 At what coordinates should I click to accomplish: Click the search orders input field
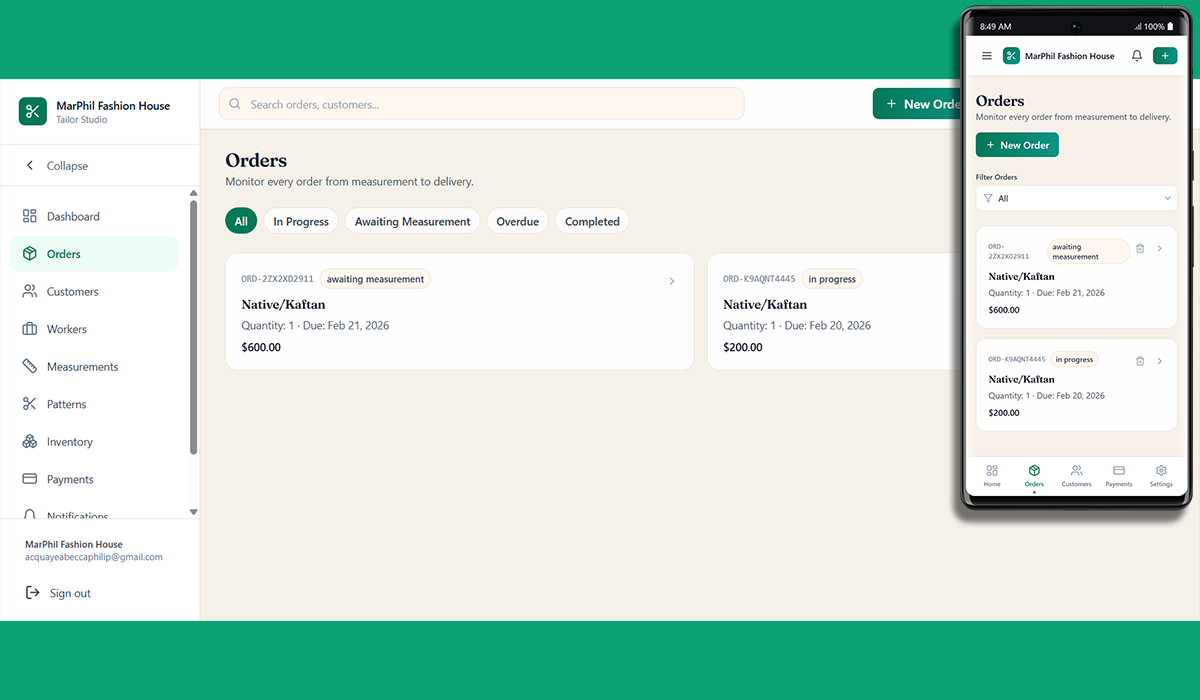tap(480, 103)
